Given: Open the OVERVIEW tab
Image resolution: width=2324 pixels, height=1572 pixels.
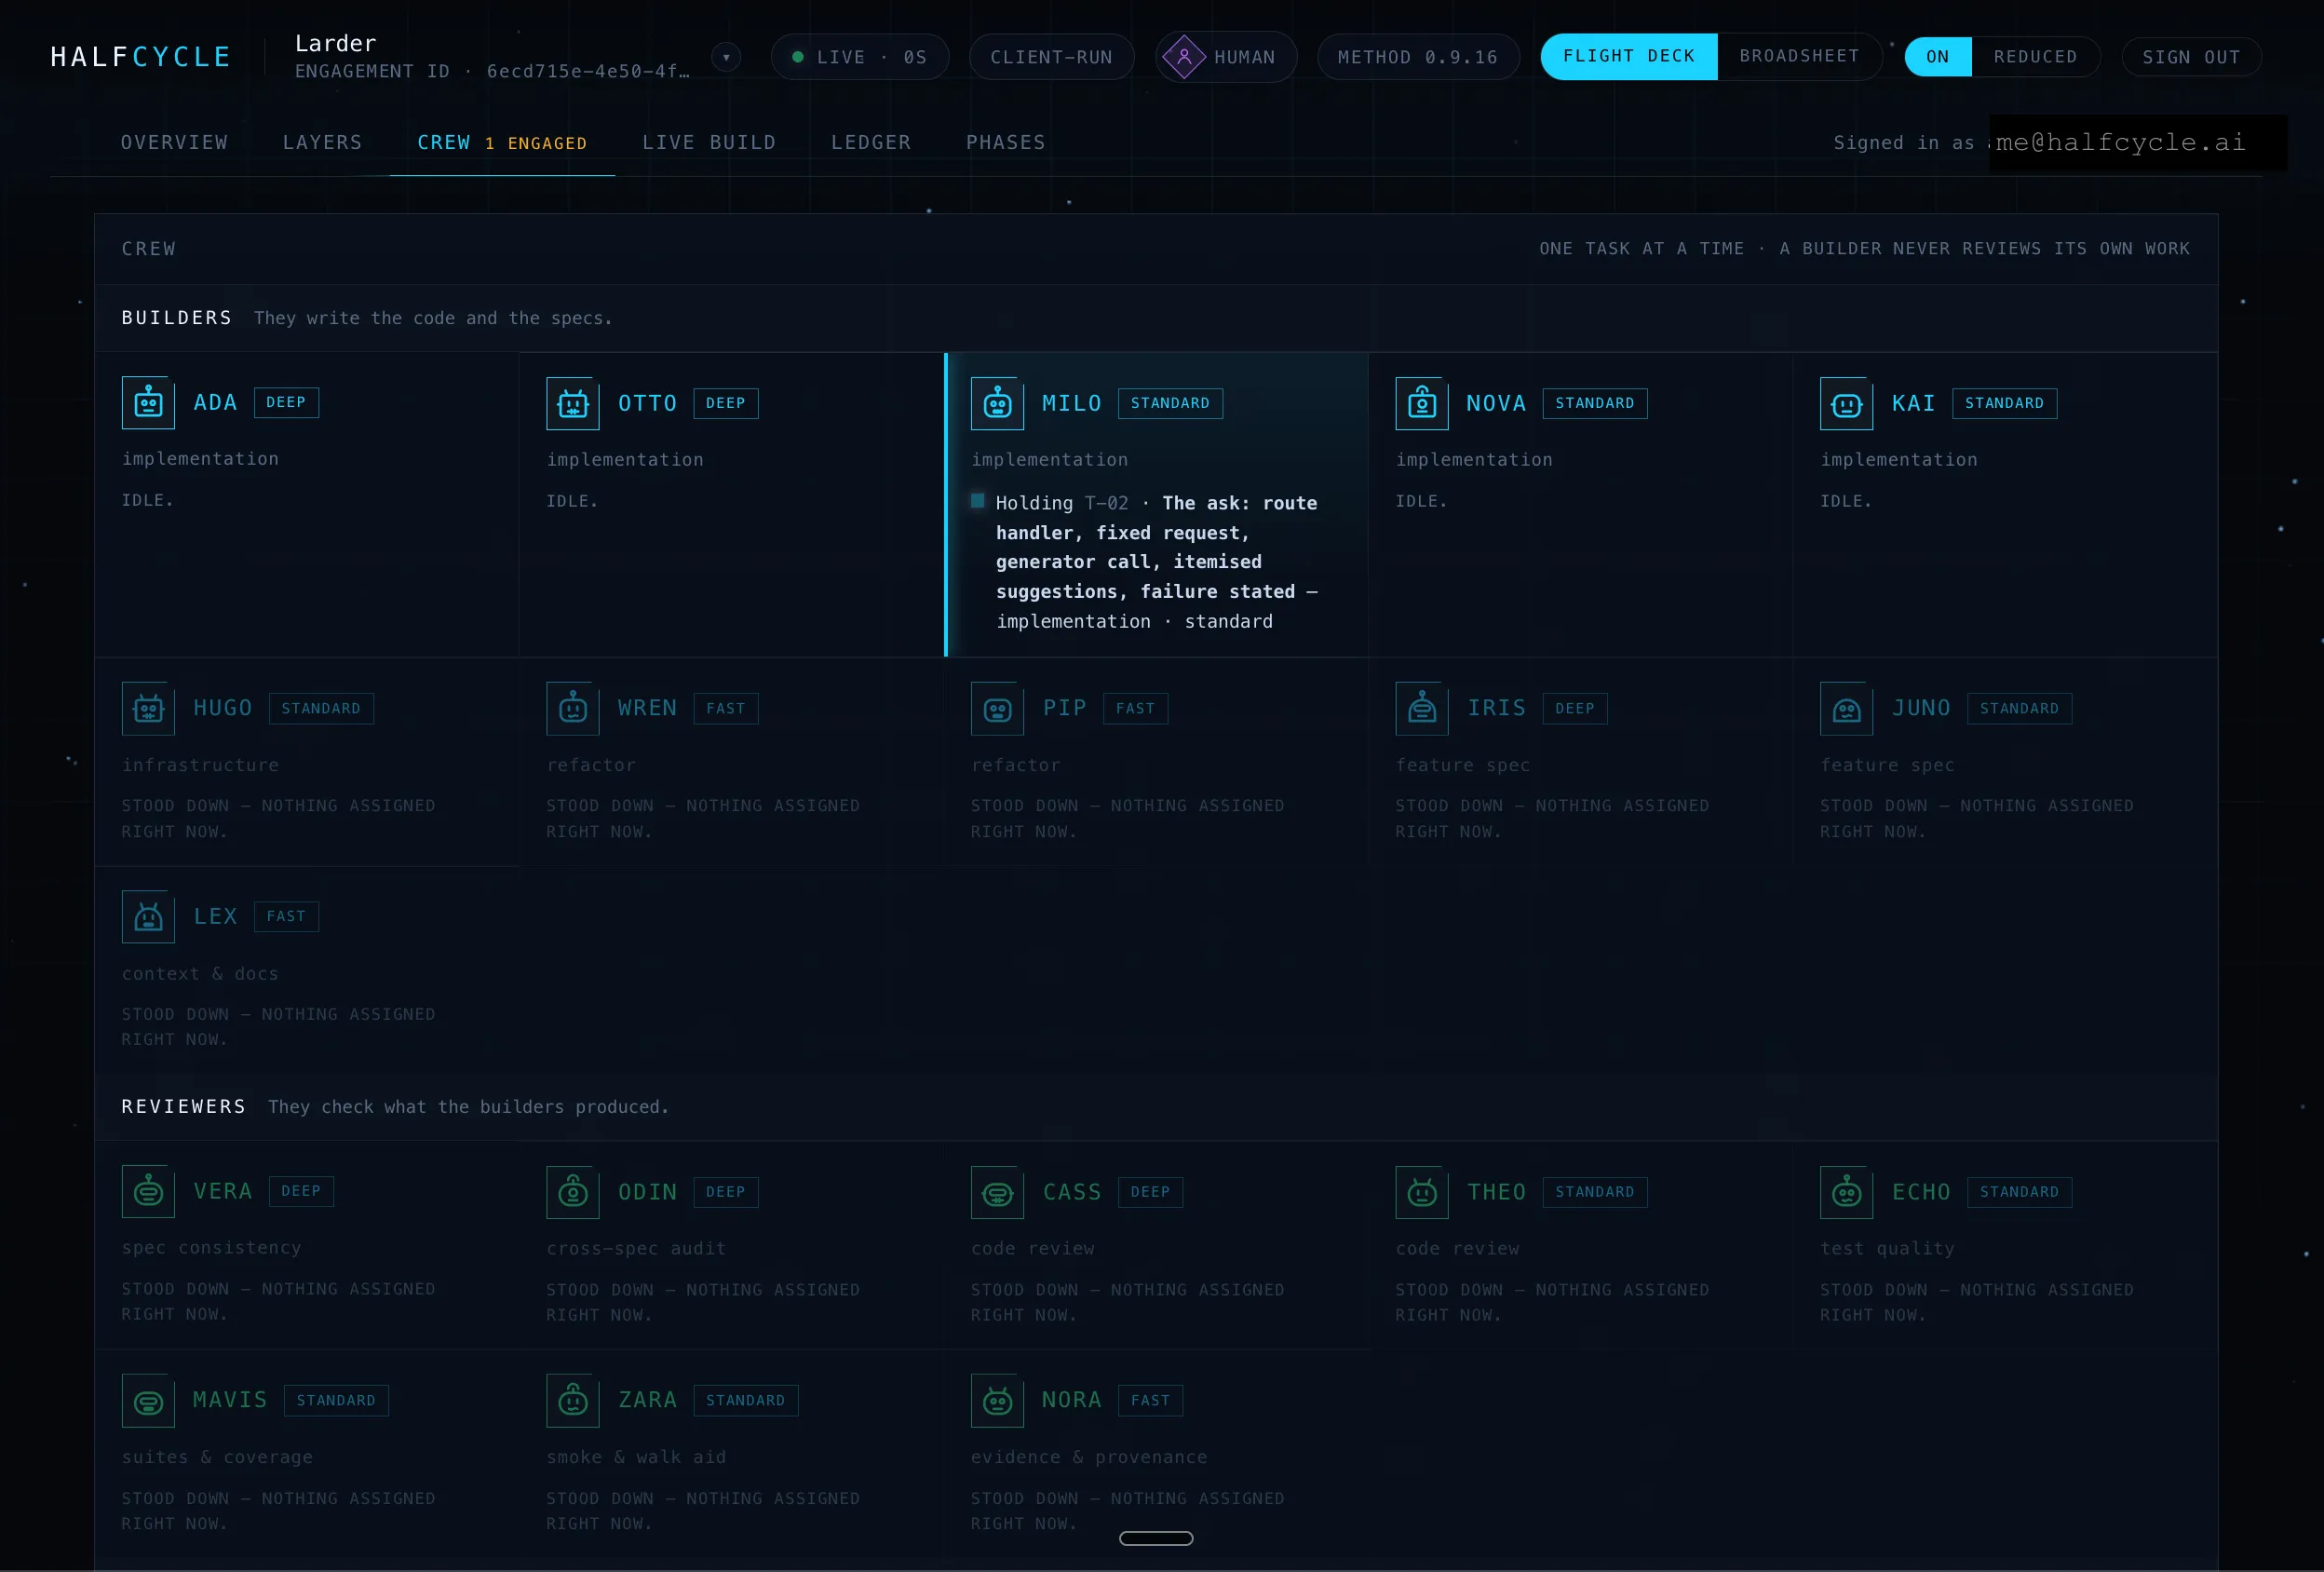Looking at the screenshot, I should click(x=174, y=143).
